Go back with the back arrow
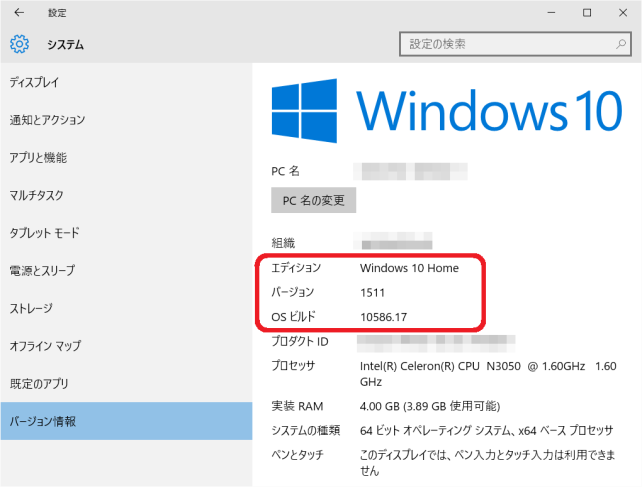The height and width of the screenshot is (487, 642). pyautogui.click(x=19, y=13)
